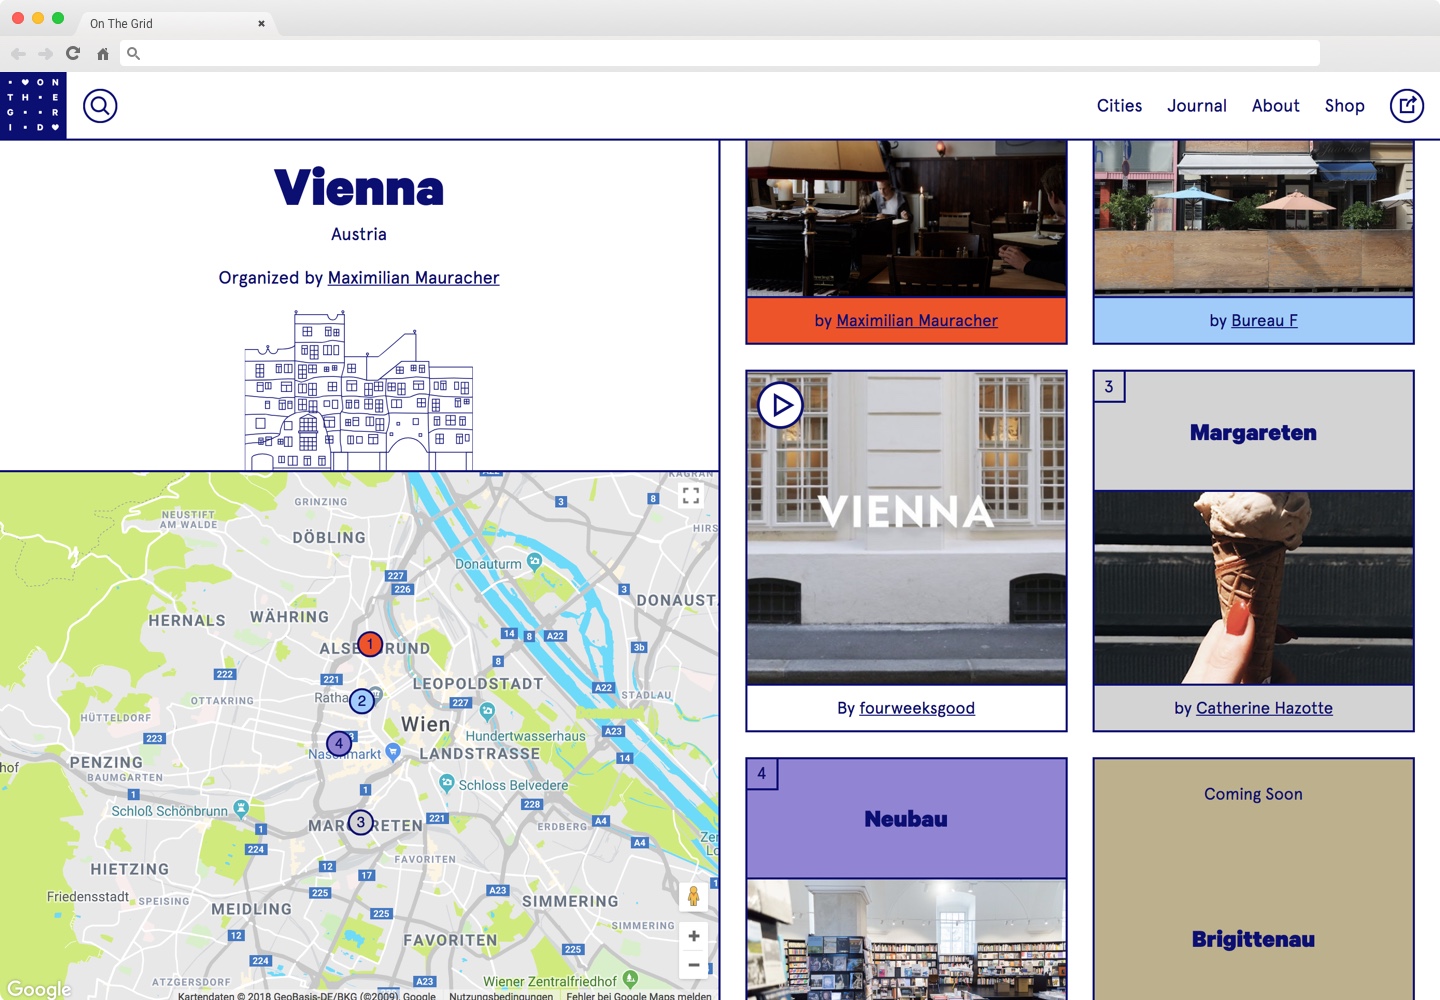This screenshot has height=1000, width=1440.
Task: Play the Vienna video
Action: pos(780,405)
